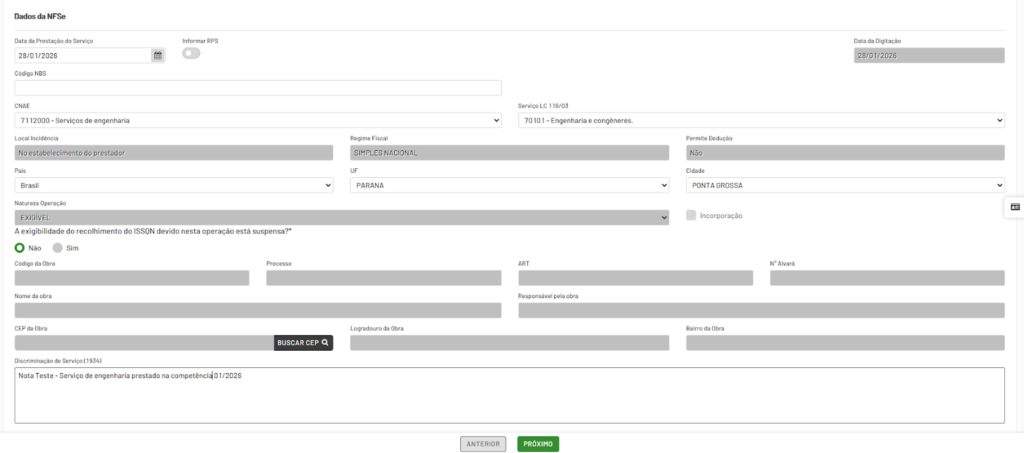1024x453 pixels.
Task: Open the Cidade dropdown
Action: [845, 185]
